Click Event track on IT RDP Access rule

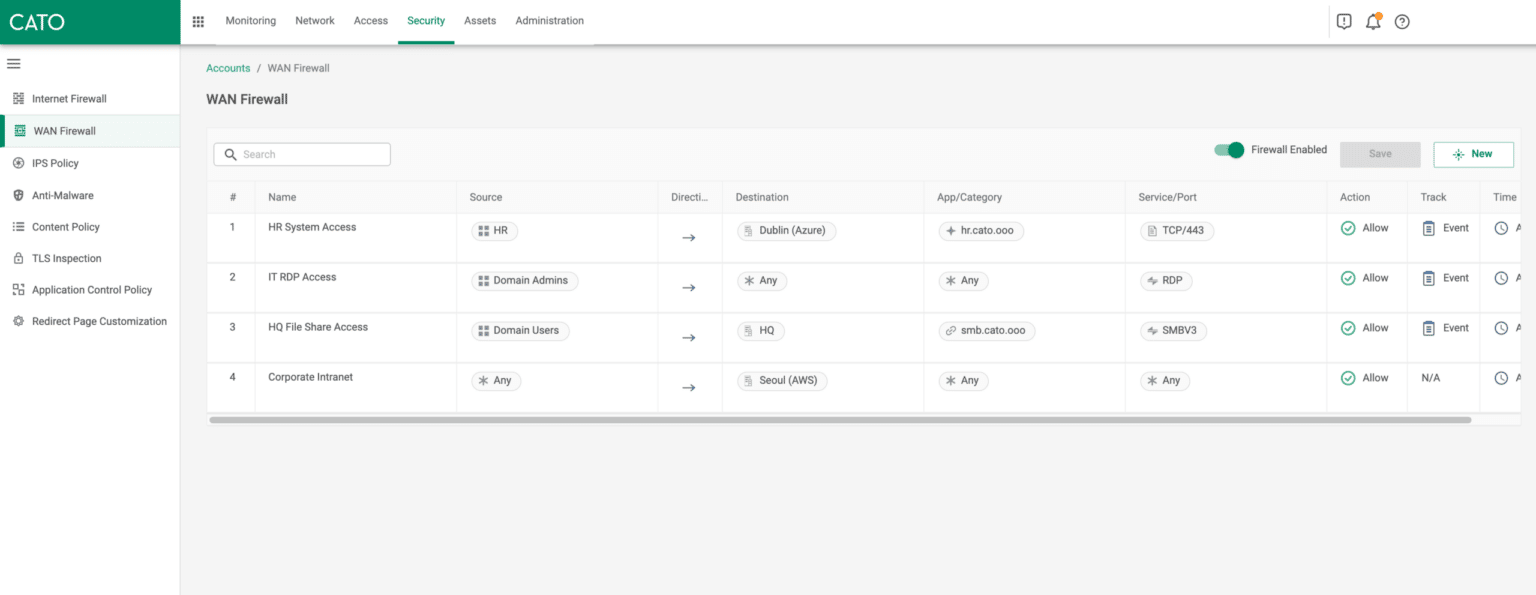click(x=1446, y=278)
